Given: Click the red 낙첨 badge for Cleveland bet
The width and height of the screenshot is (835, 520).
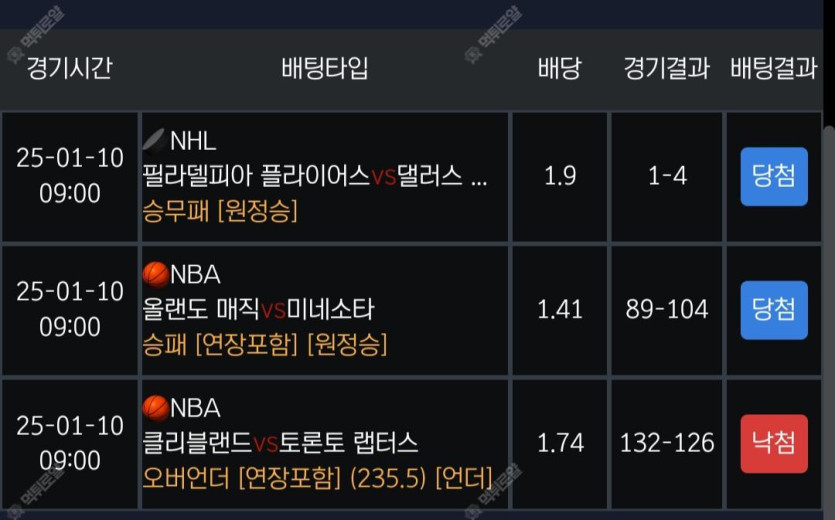Looking at the screenshot, I should [x=774, y=443].
